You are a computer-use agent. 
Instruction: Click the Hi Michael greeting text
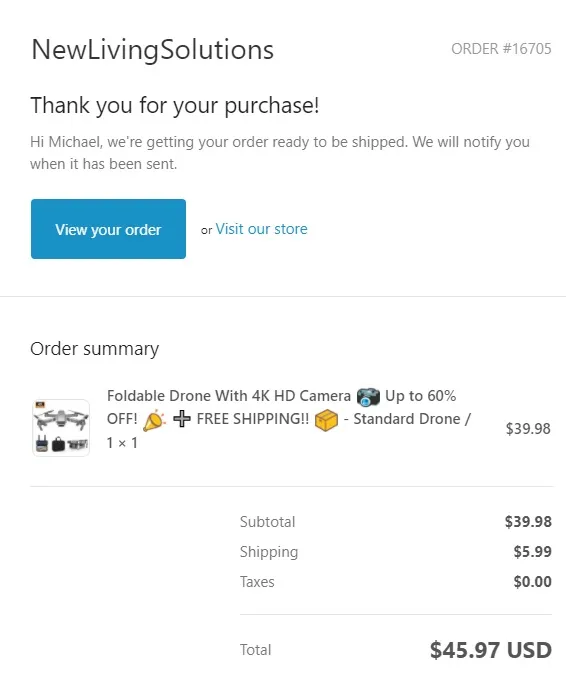click(280, 153)
